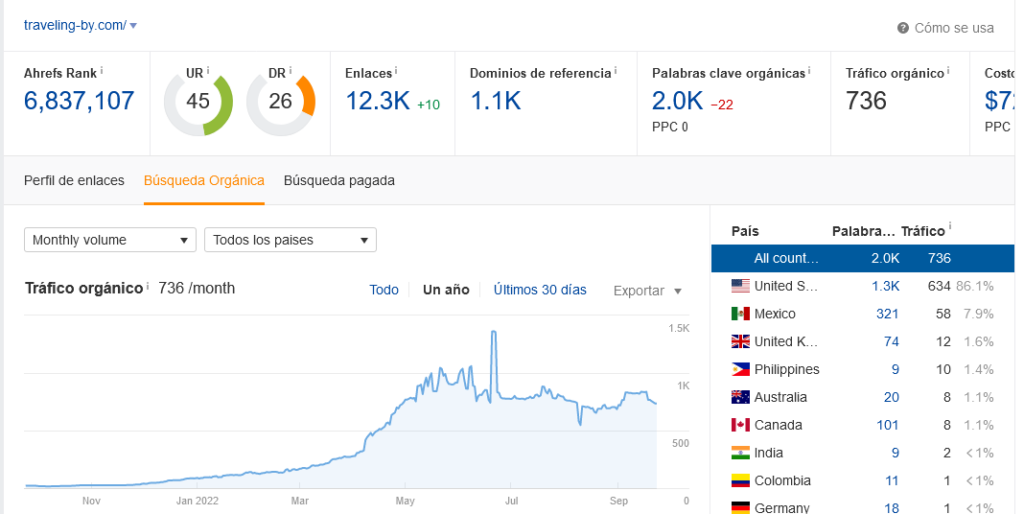Open the 1.3K keywords link for United States

point(886,286)
